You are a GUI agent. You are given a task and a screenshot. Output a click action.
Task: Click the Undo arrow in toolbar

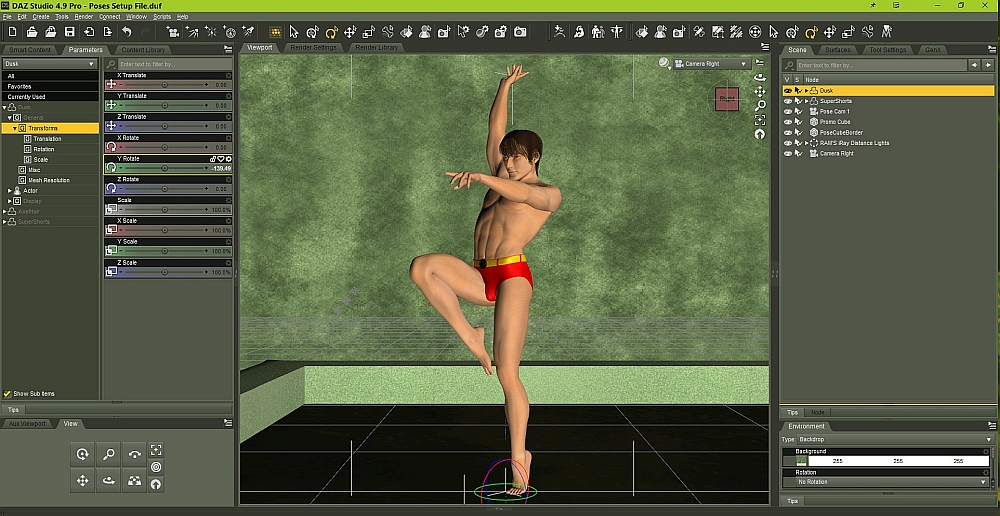pos(127,32)
